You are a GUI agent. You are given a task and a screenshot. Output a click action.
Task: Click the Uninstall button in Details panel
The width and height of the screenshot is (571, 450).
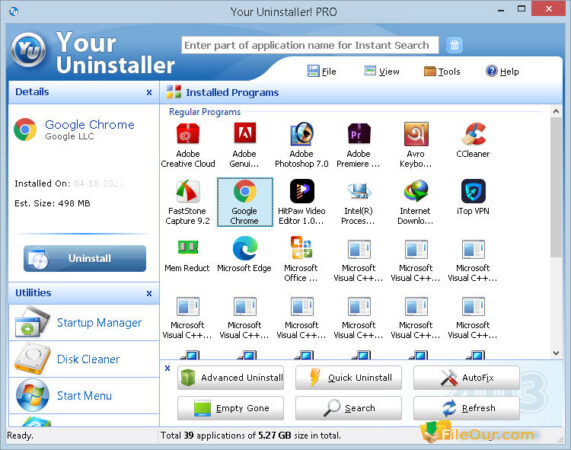pyautogui.click(x=85, y=258)
